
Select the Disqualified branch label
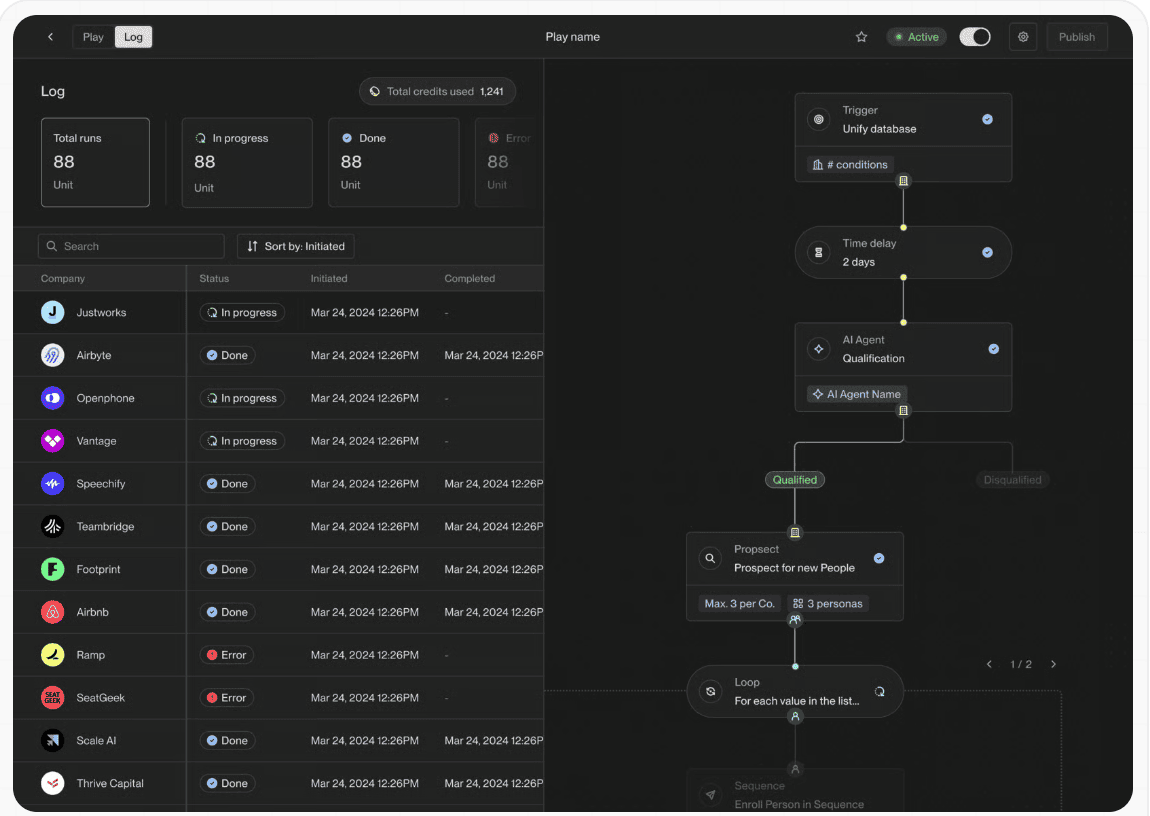pyautogui.click(x=1012, y=479)
